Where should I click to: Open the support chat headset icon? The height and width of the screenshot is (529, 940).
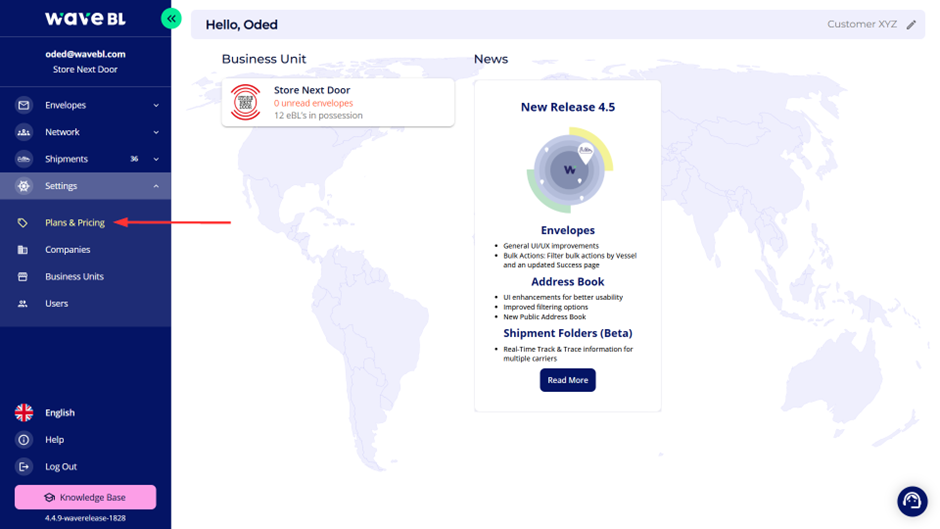click(912, 501)
